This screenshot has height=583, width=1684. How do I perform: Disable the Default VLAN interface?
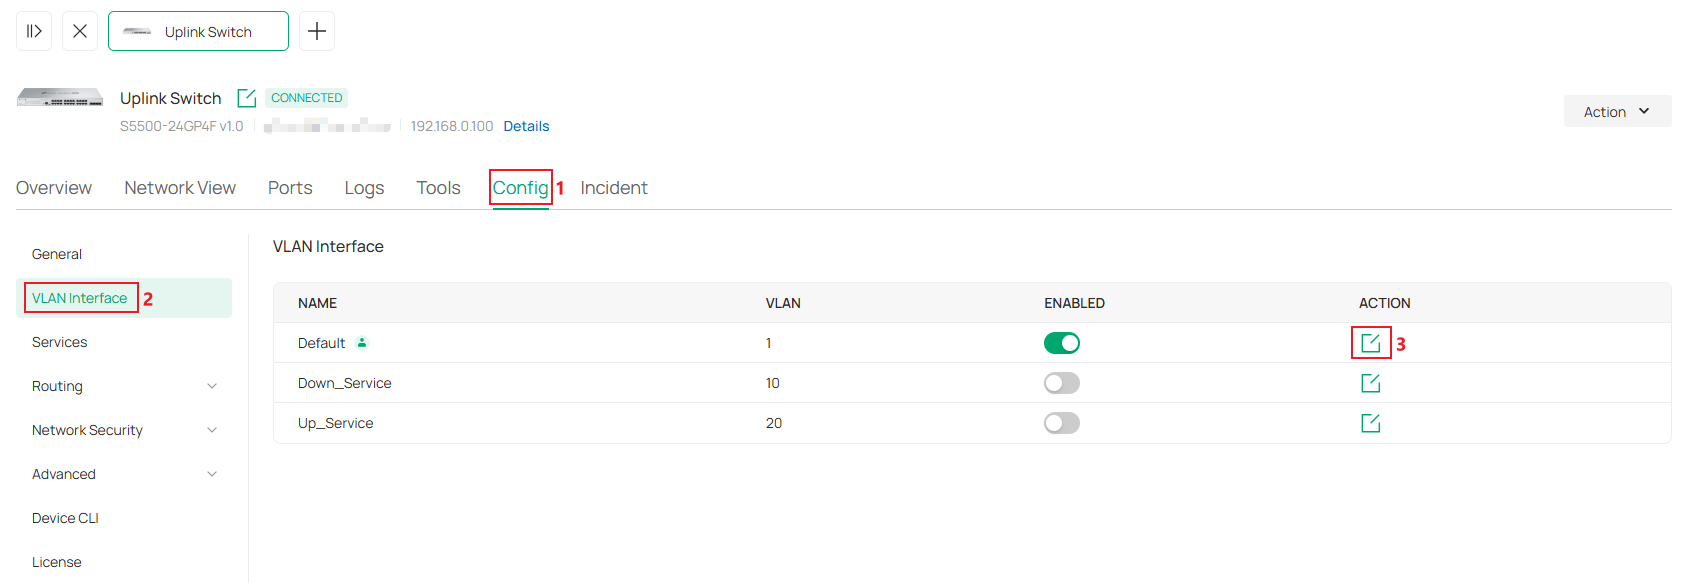(1062, 342)
